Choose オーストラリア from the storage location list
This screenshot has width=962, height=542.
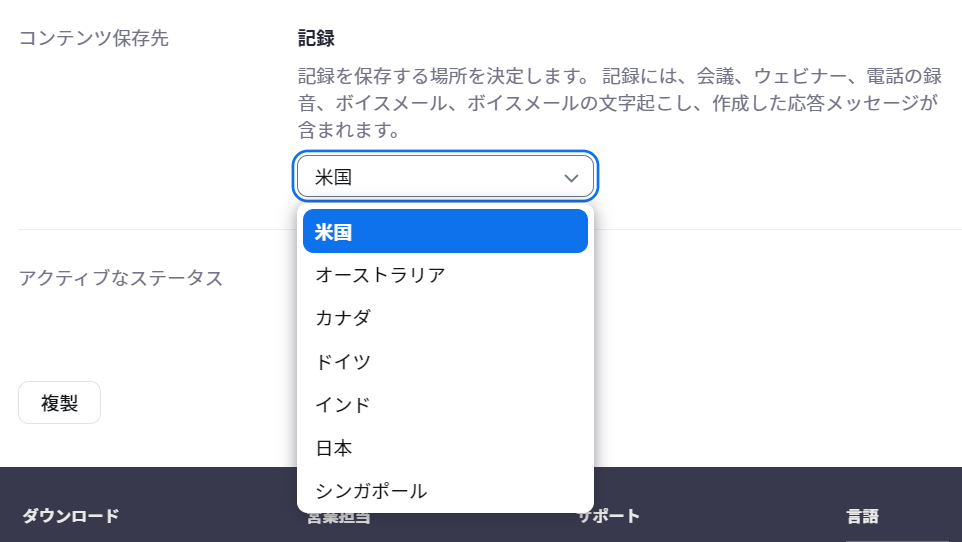(x=445, y=275)
